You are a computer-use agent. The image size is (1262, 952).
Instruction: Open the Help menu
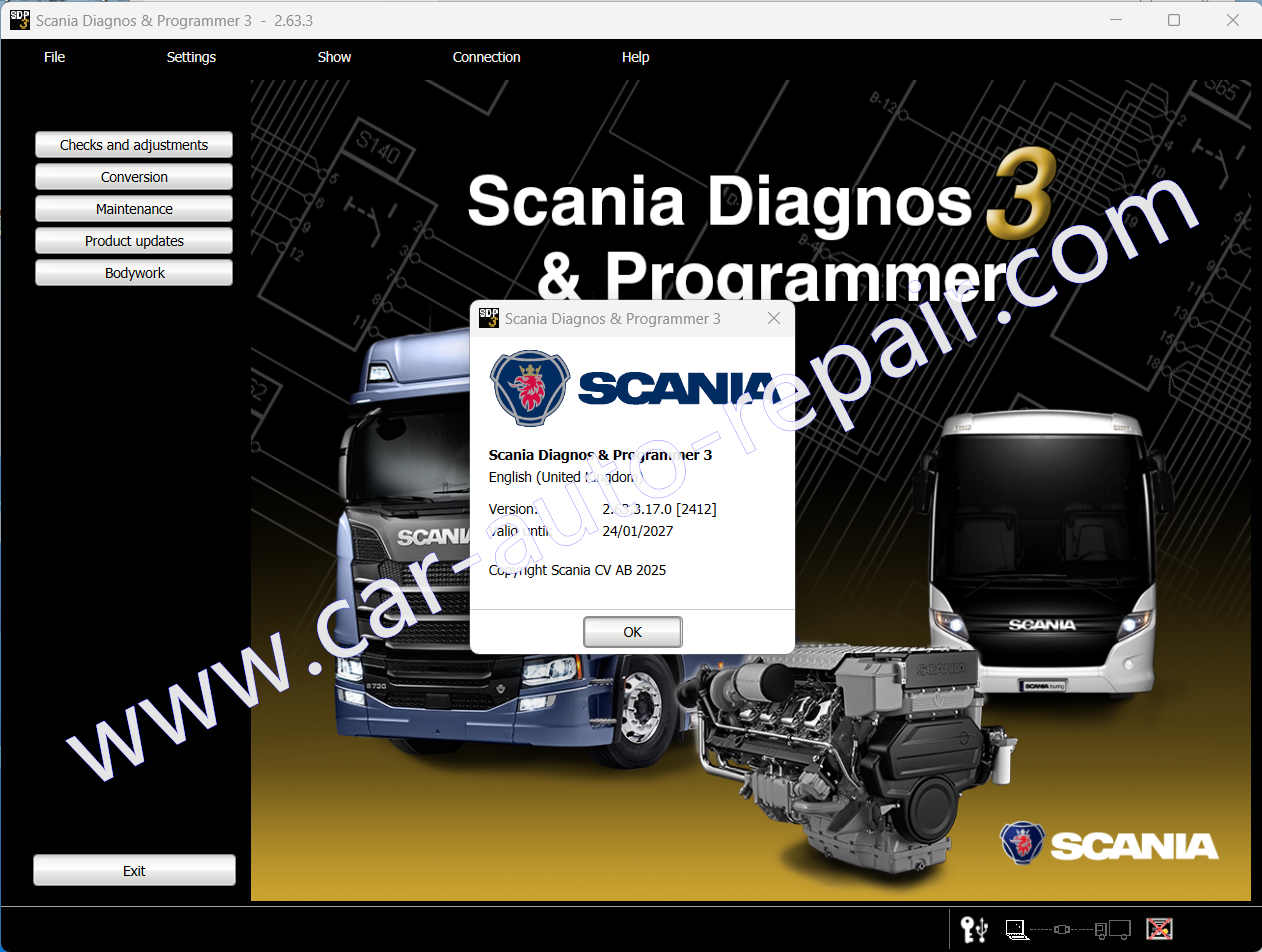635,57
